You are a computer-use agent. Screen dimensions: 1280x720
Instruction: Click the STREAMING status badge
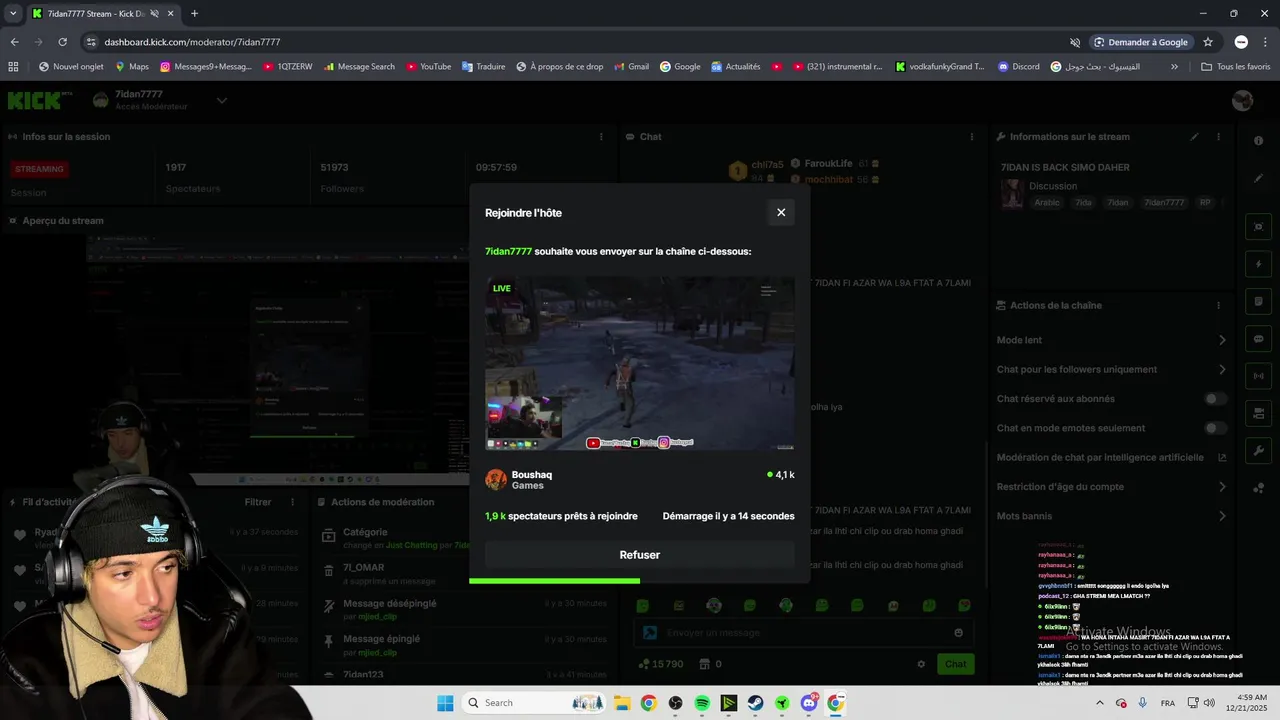[40, 169]
